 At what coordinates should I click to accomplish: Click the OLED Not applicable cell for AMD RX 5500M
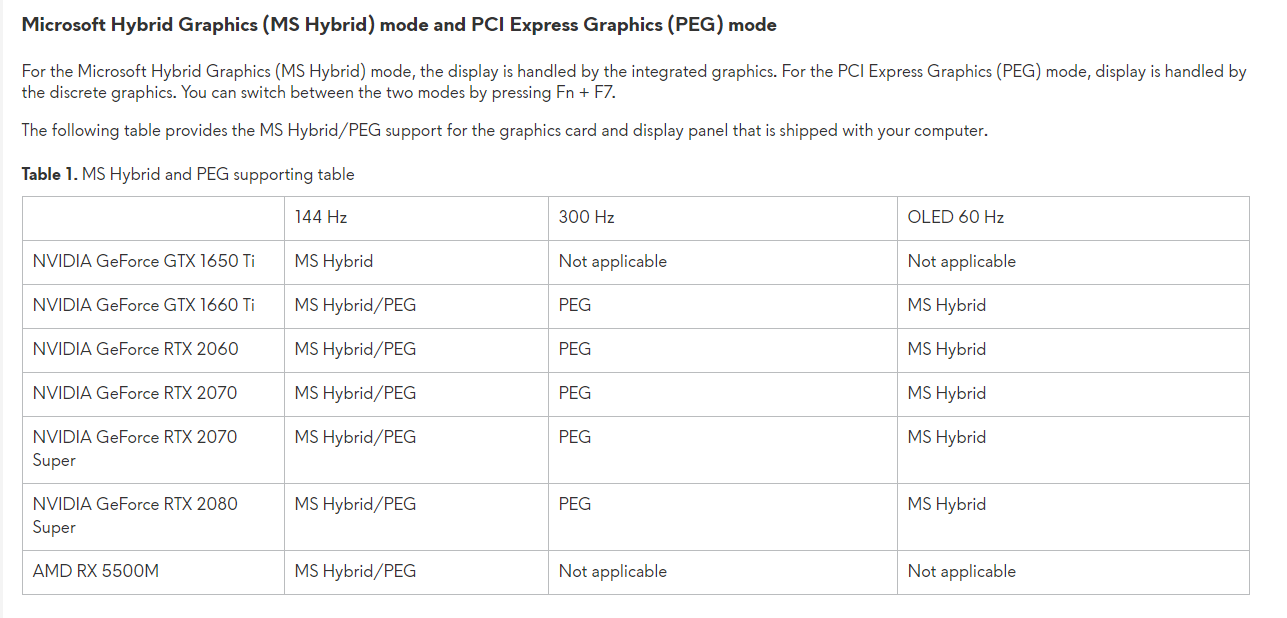[x=962, y=571]
